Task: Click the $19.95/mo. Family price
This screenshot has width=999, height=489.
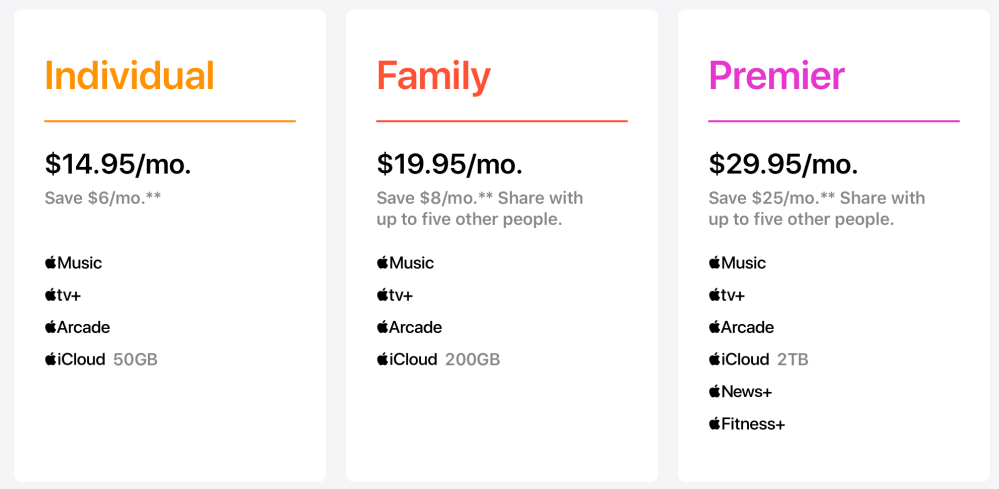Action: pyautogui.click(x=450, y=164)
